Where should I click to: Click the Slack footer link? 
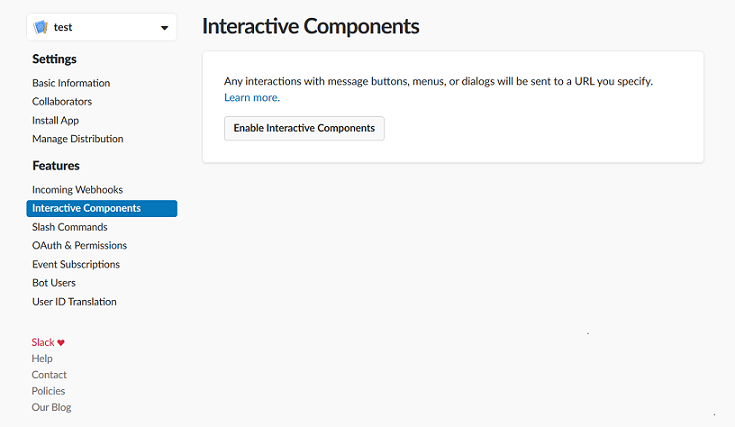tap(43, 342)
